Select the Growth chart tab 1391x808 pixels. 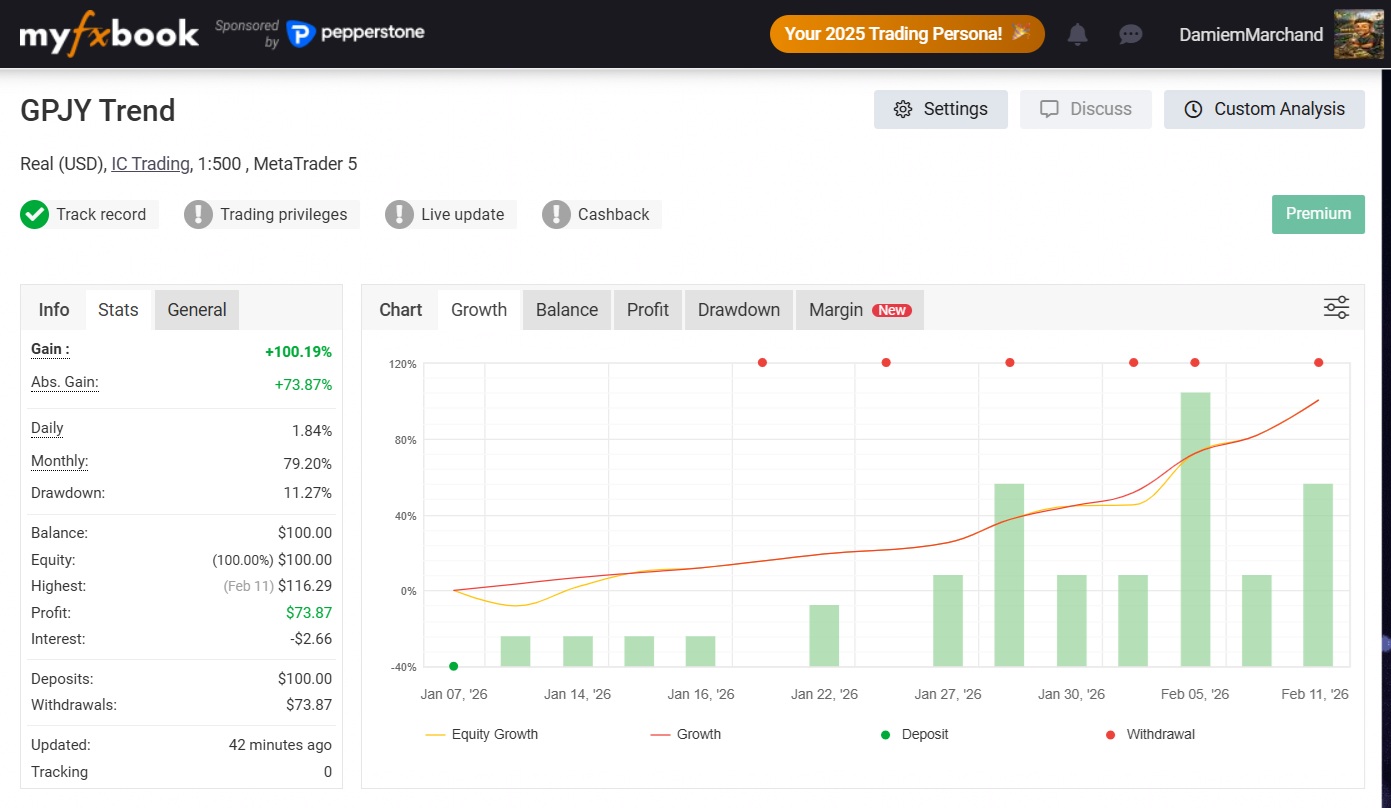(479, 310)
